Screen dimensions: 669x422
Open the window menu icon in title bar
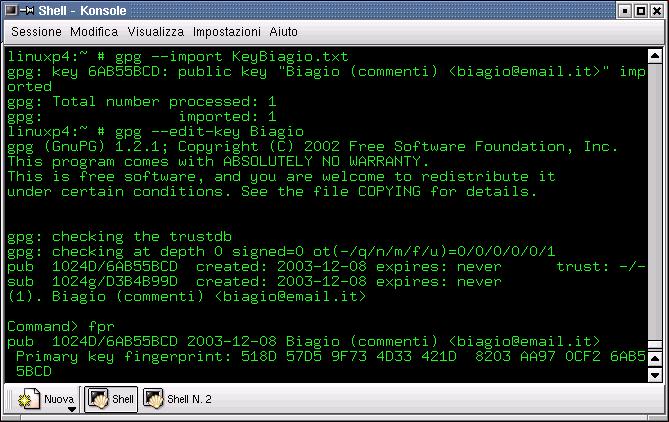[10, 10]
